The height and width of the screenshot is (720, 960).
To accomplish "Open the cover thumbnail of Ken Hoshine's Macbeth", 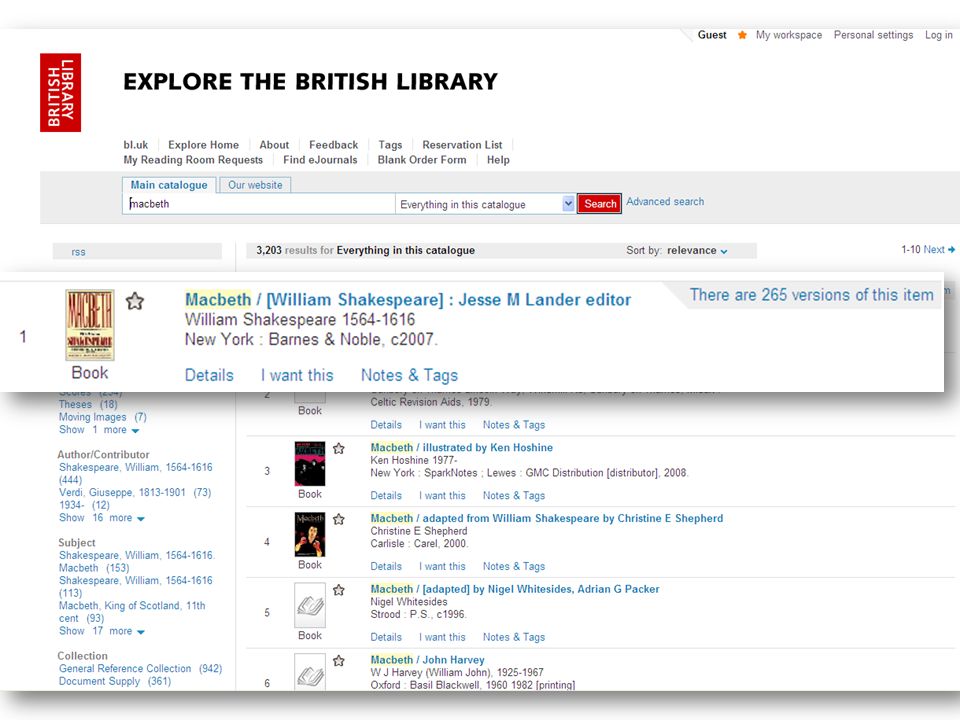I will [310, 463].
